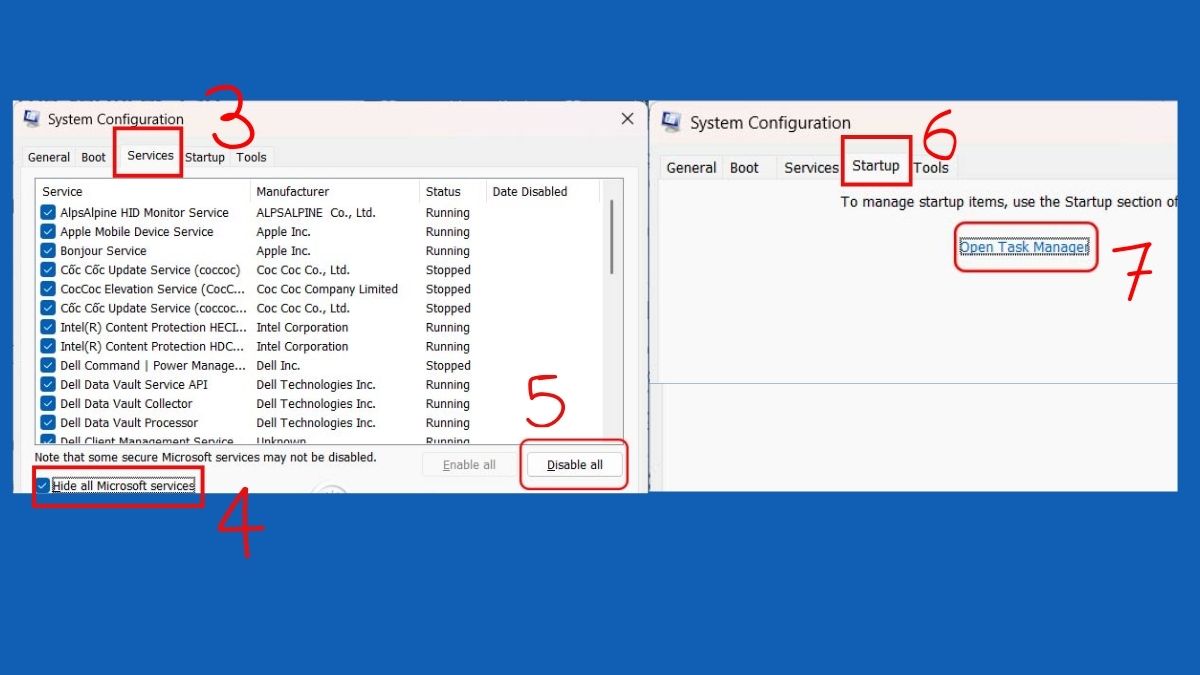Open the Tools tab in right window

931,167
